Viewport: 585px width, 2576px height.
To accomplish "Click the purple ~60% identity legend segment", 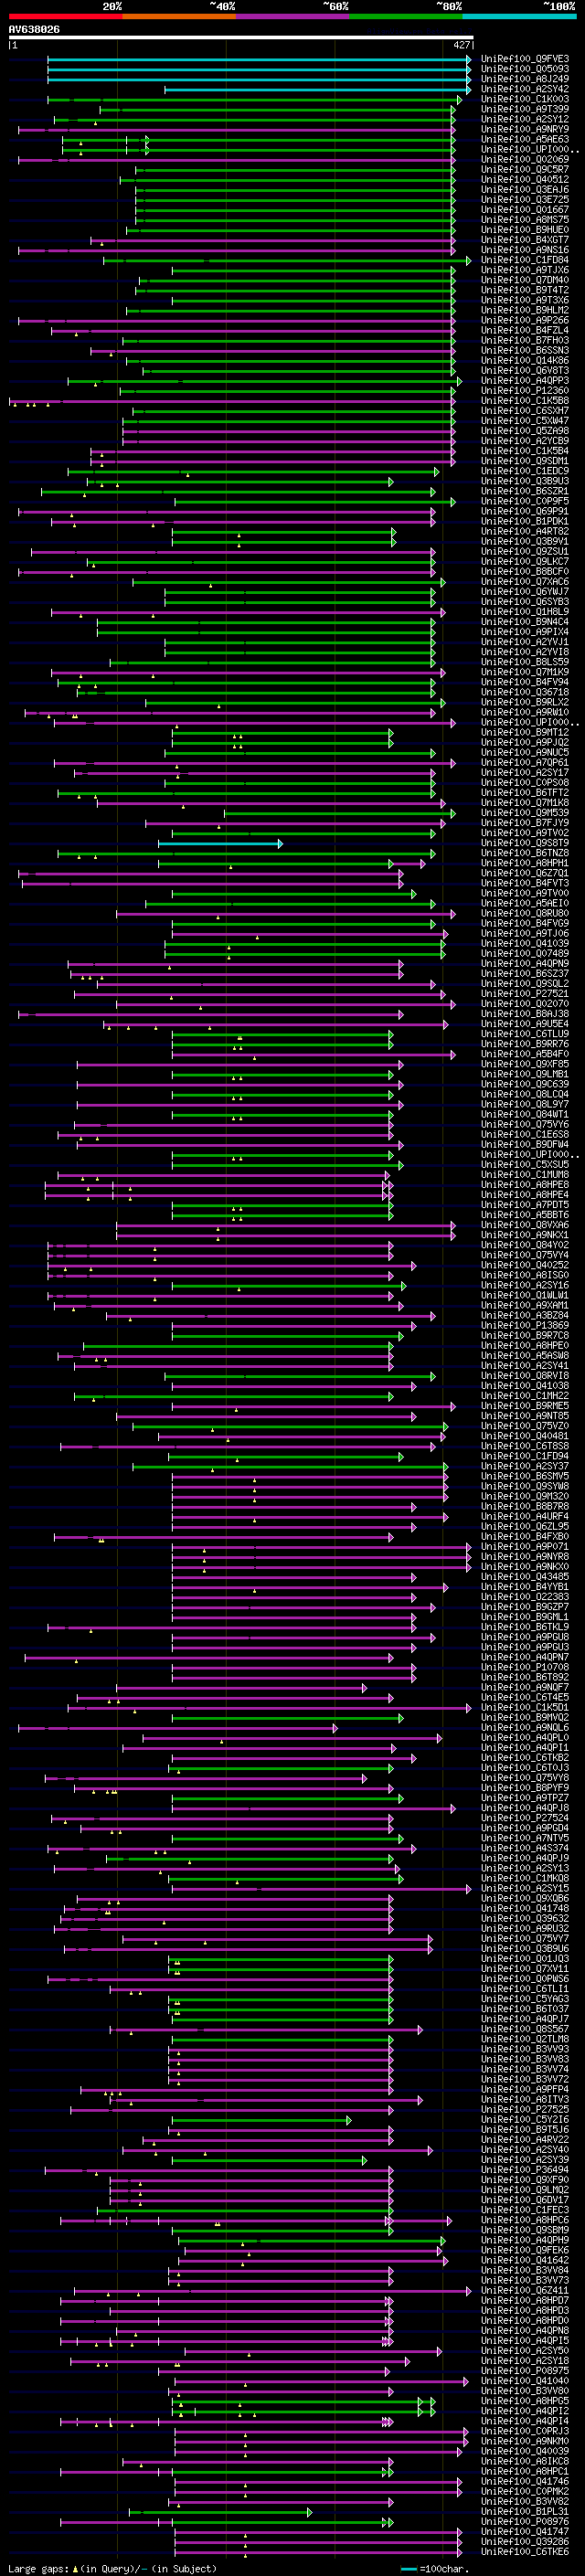I will pyautogui.click(x=292, y=16).
